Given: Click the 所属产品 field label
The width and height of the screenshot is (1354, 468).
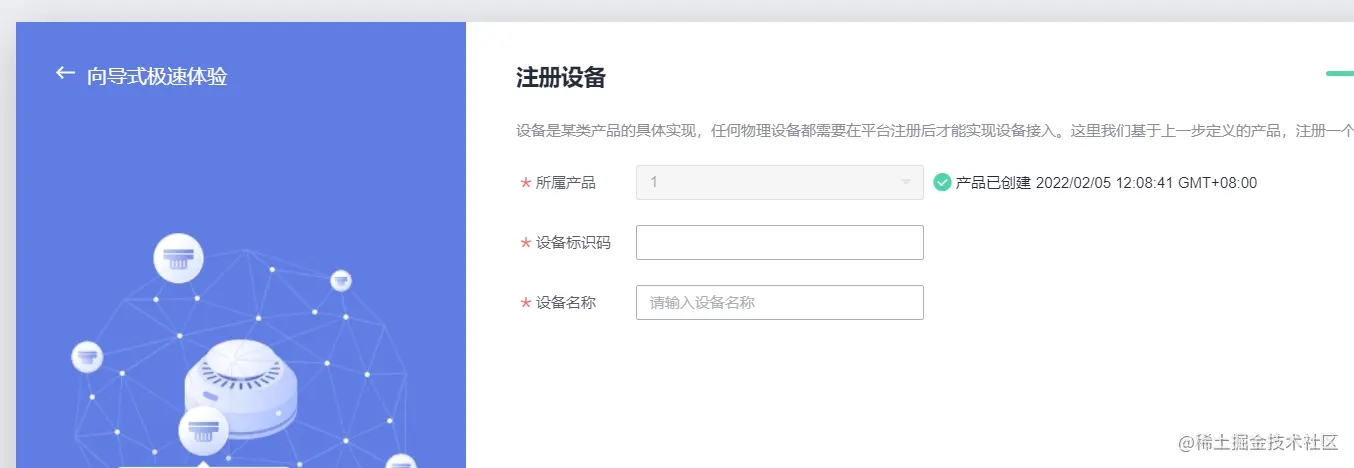Looking at the screenshot, I should click(x=566, y=183).
